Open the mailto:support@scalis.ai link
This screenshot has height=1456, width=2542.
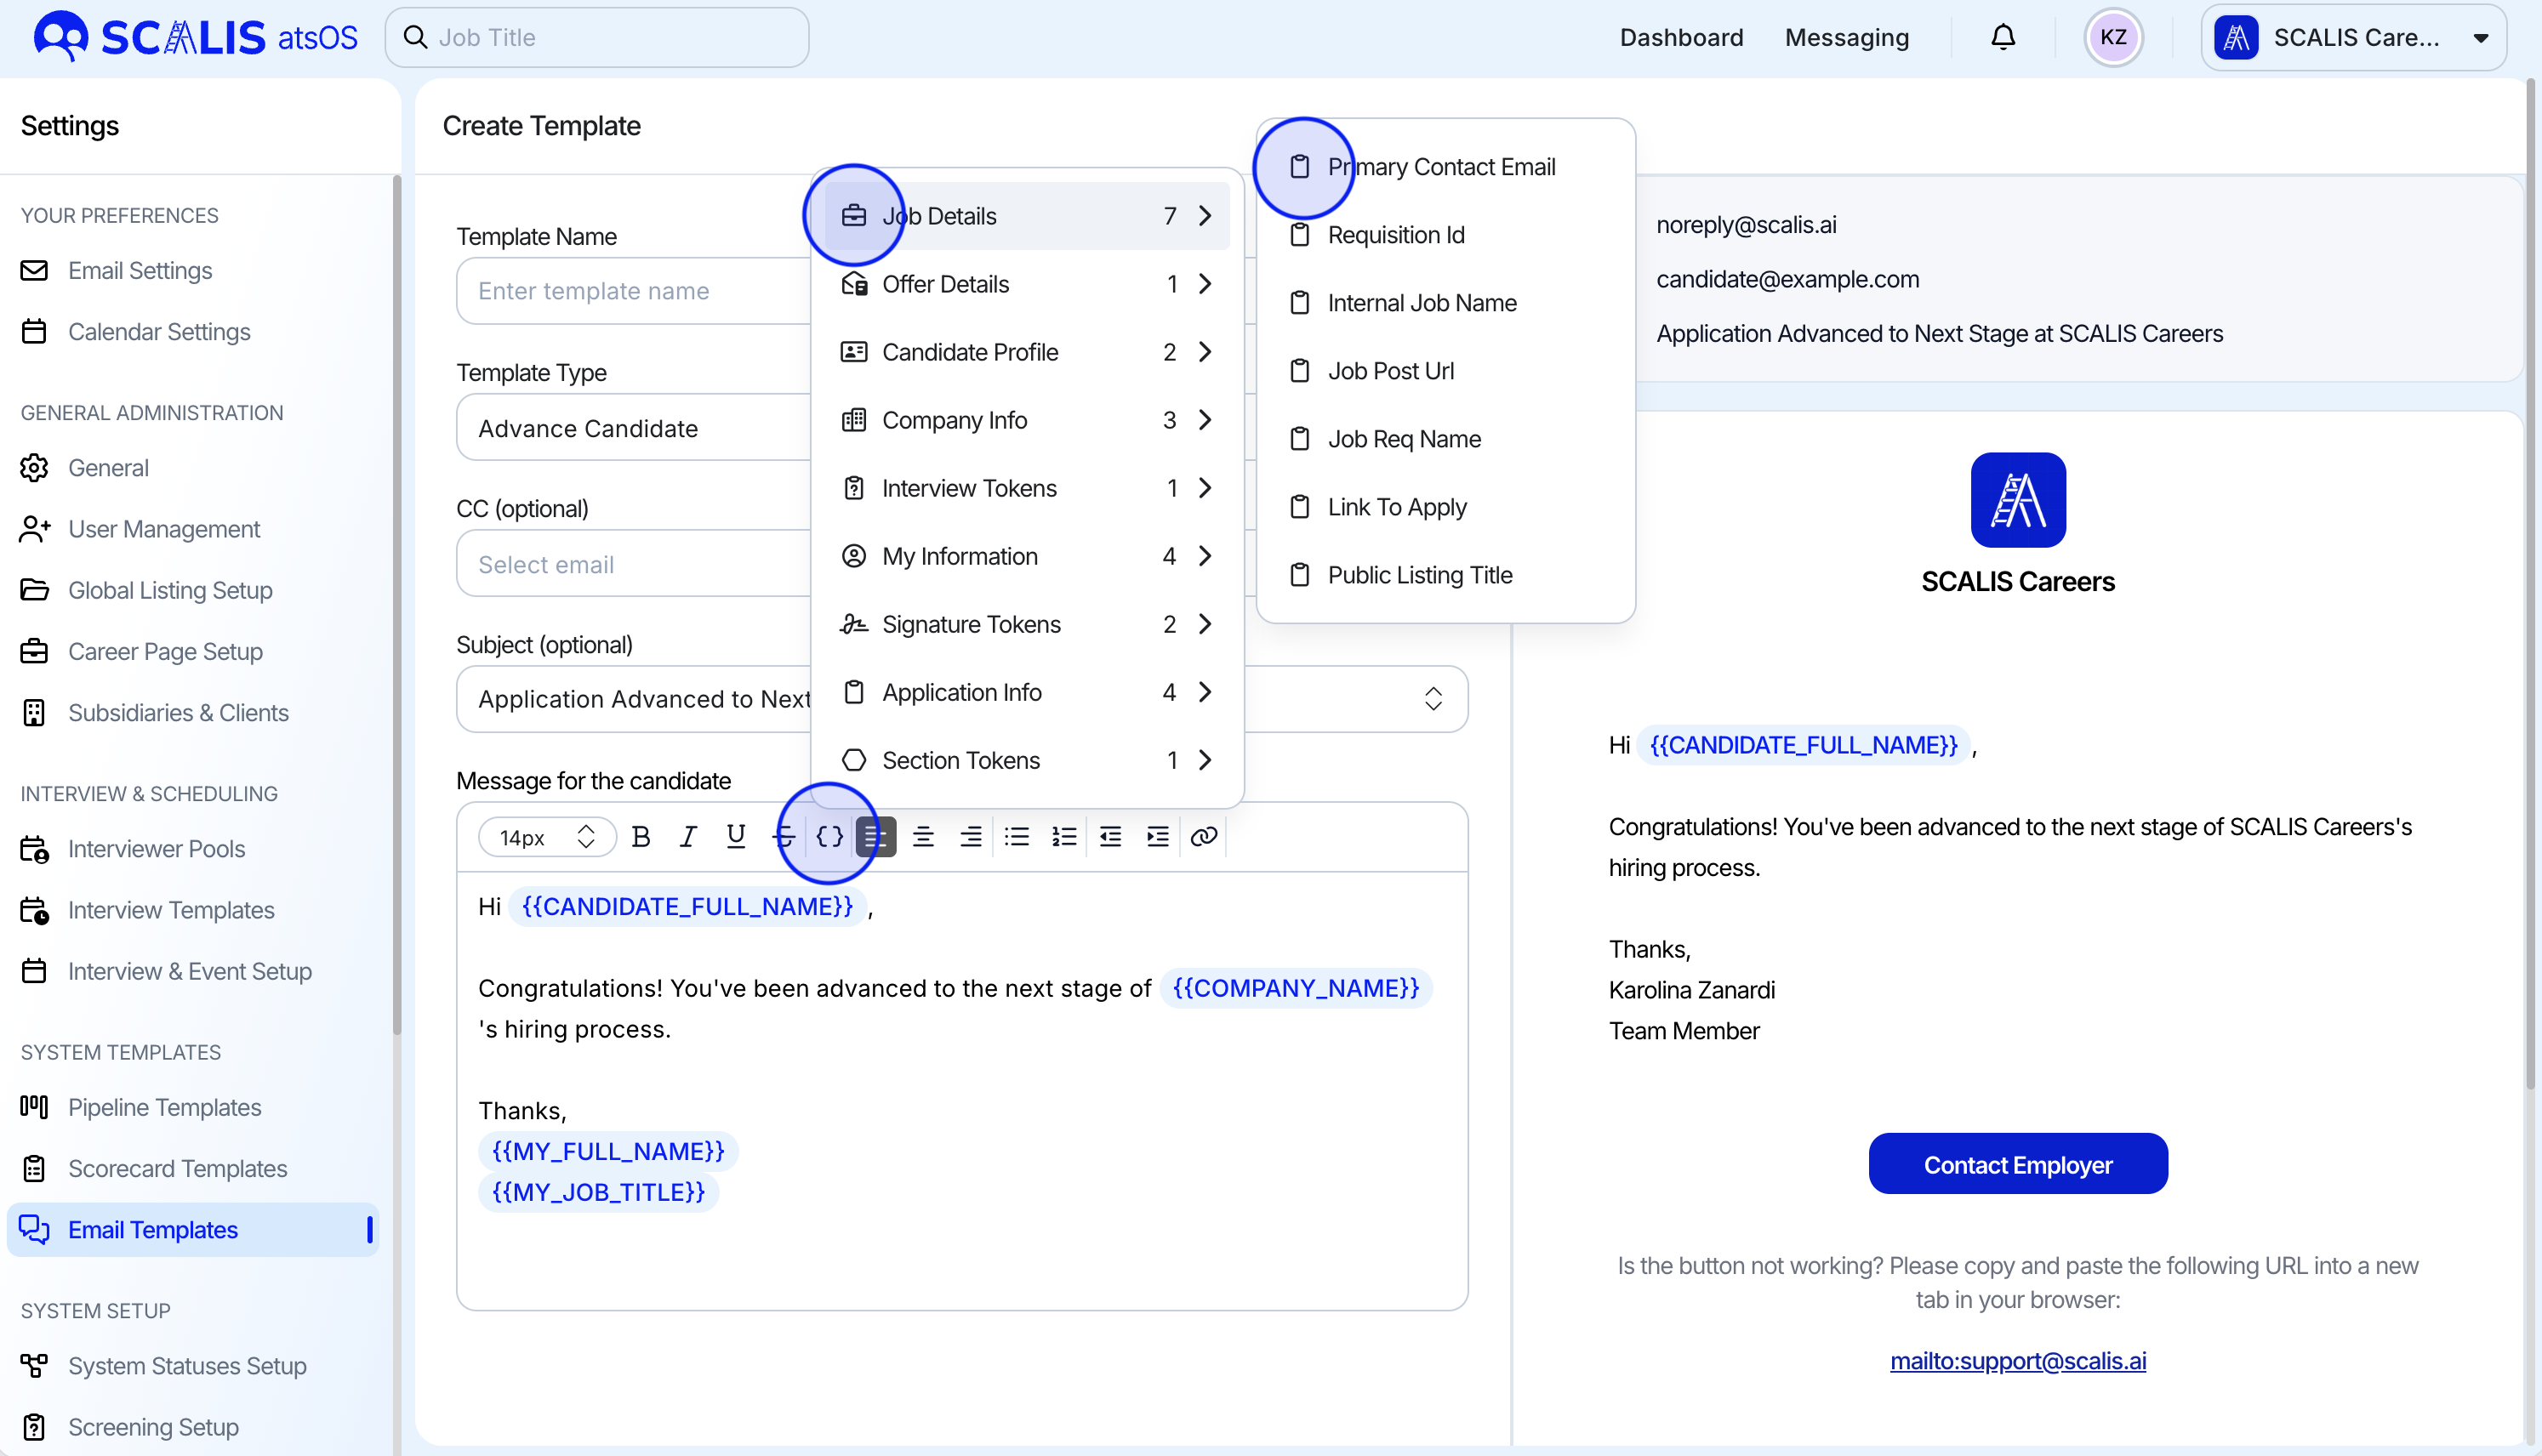(x=2017, y=1361)
